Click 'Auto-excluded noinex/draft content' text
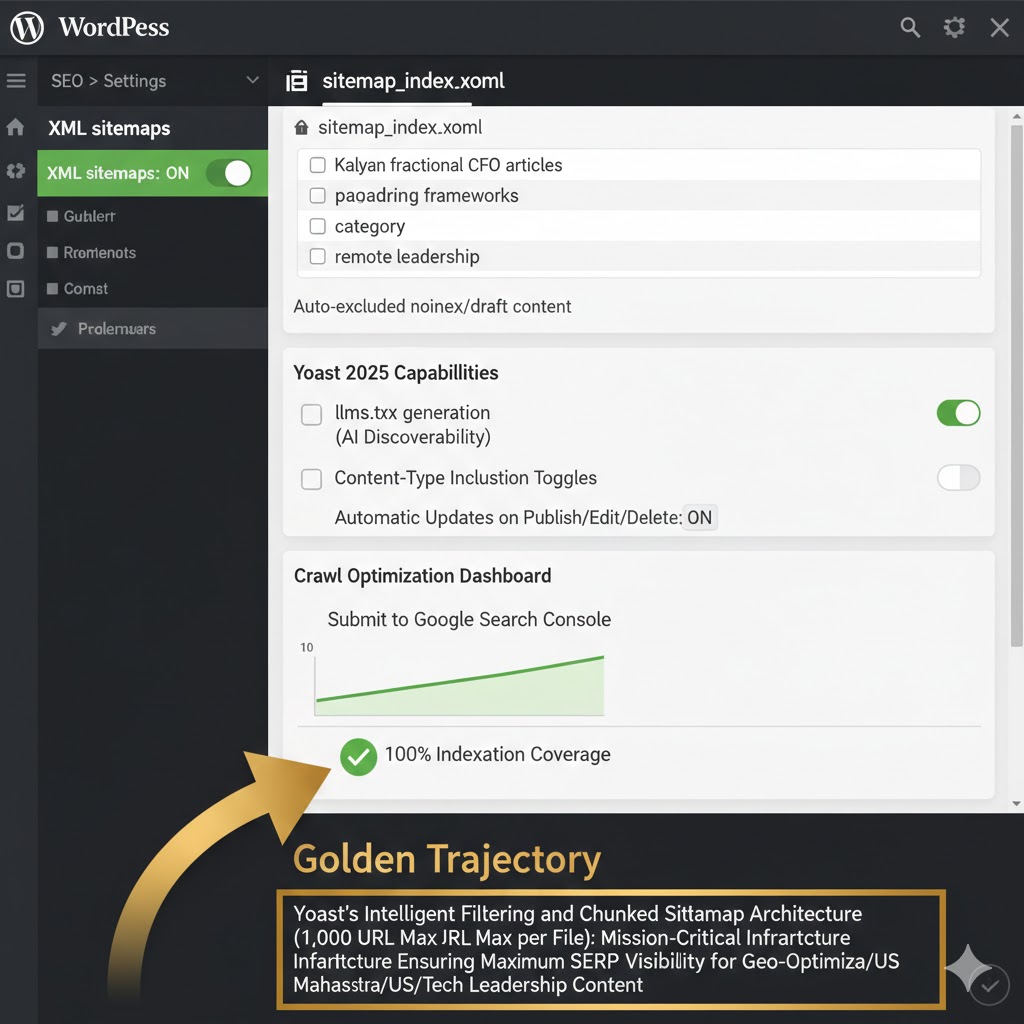This screenshot has height=1024, width=1024. 432,306
